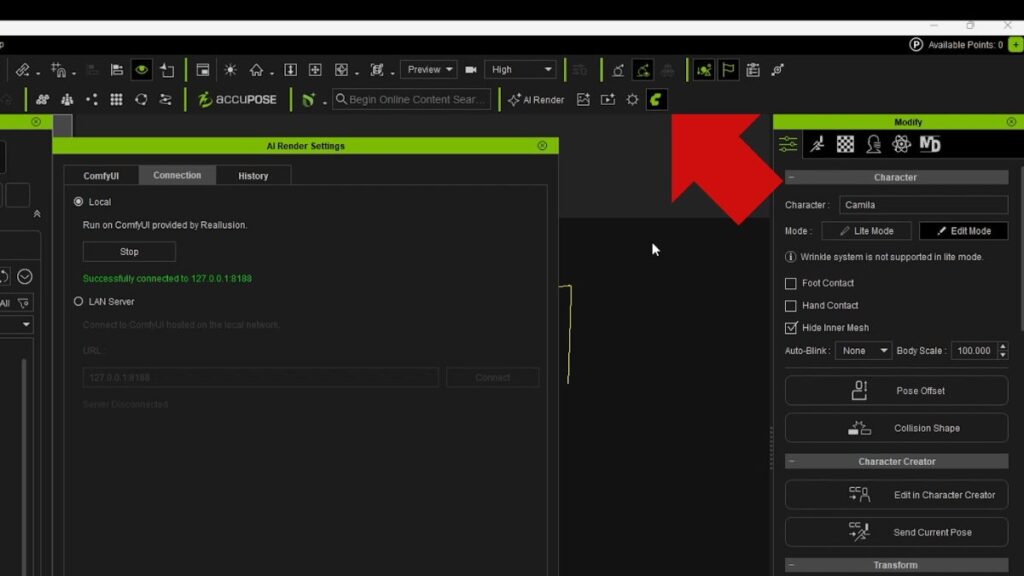The image size is (1024, 576).
Task: Open the gear settings icon near AI Render
Action: (632, 99)
